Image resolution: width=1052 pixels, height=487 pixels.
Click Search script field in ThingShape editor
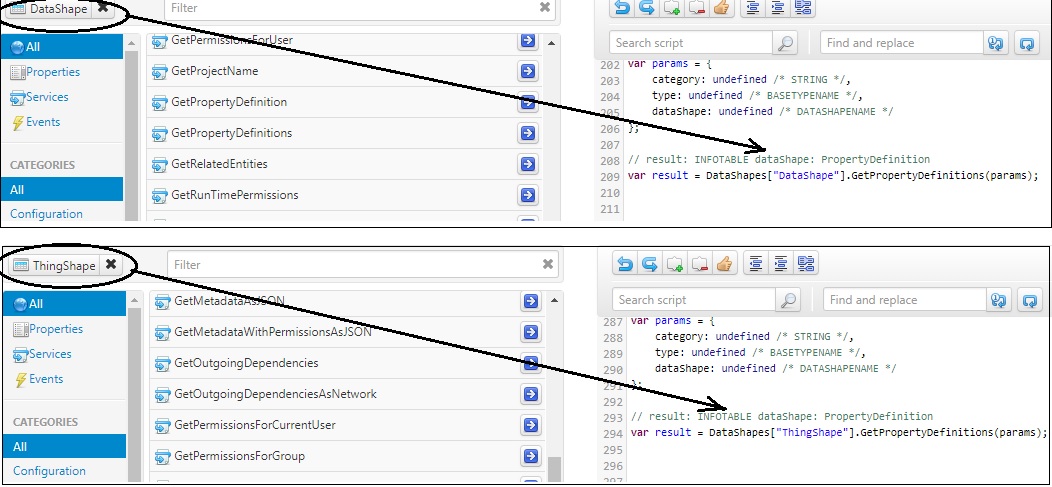[x=694, y=300]
